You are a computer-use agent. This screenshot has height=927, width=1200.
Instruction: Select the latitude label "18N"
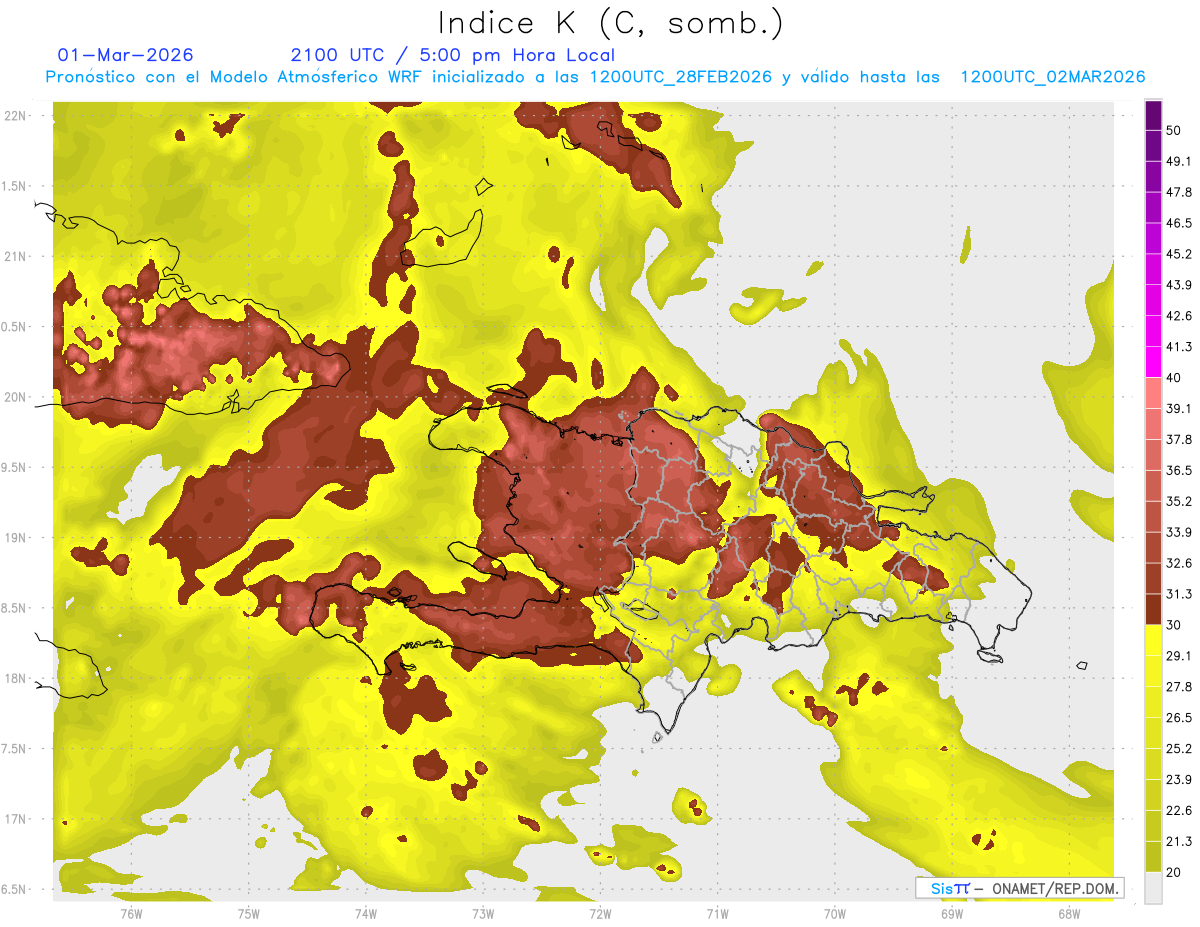16,678
